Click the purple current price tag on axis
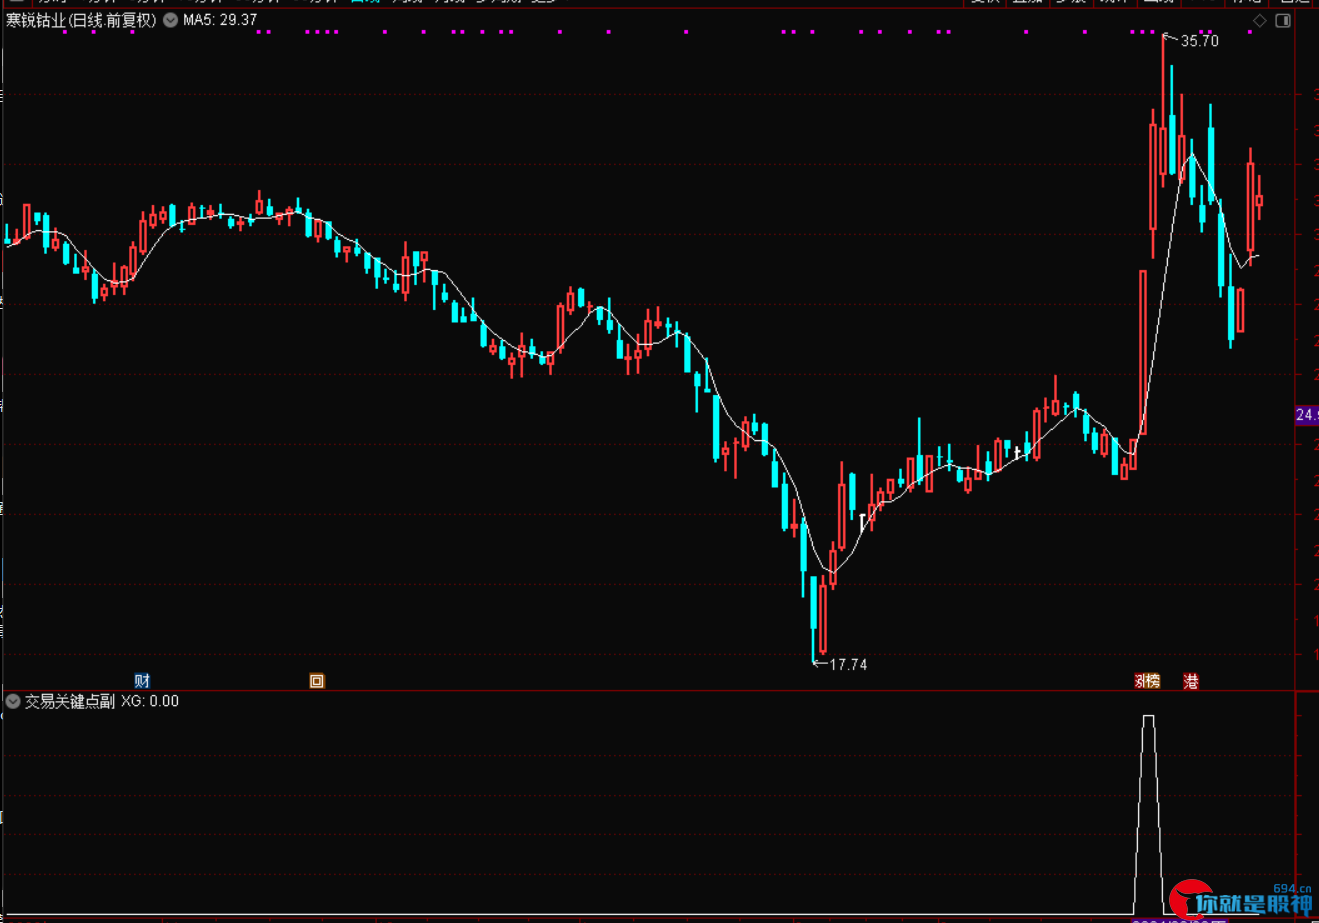Viewport: 1319px width, 923px height. click(x=1306, y=414)
